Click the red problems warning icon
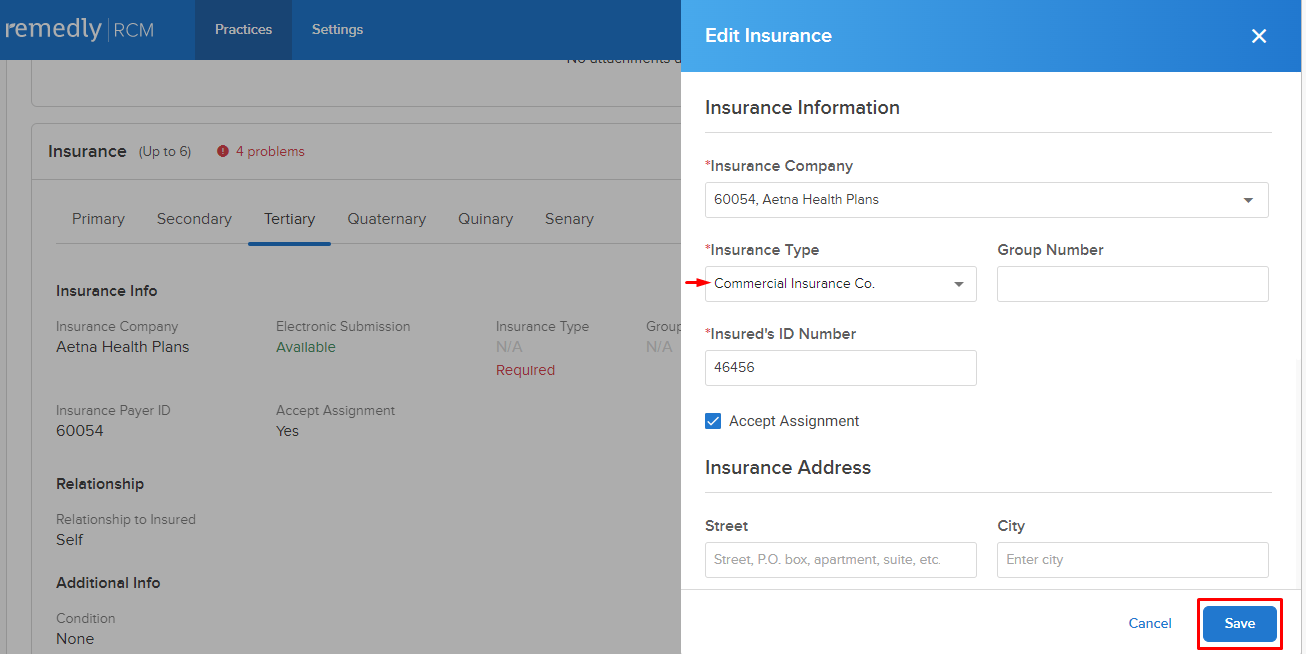Screen dimensions: 1306x654 (223, 152)
